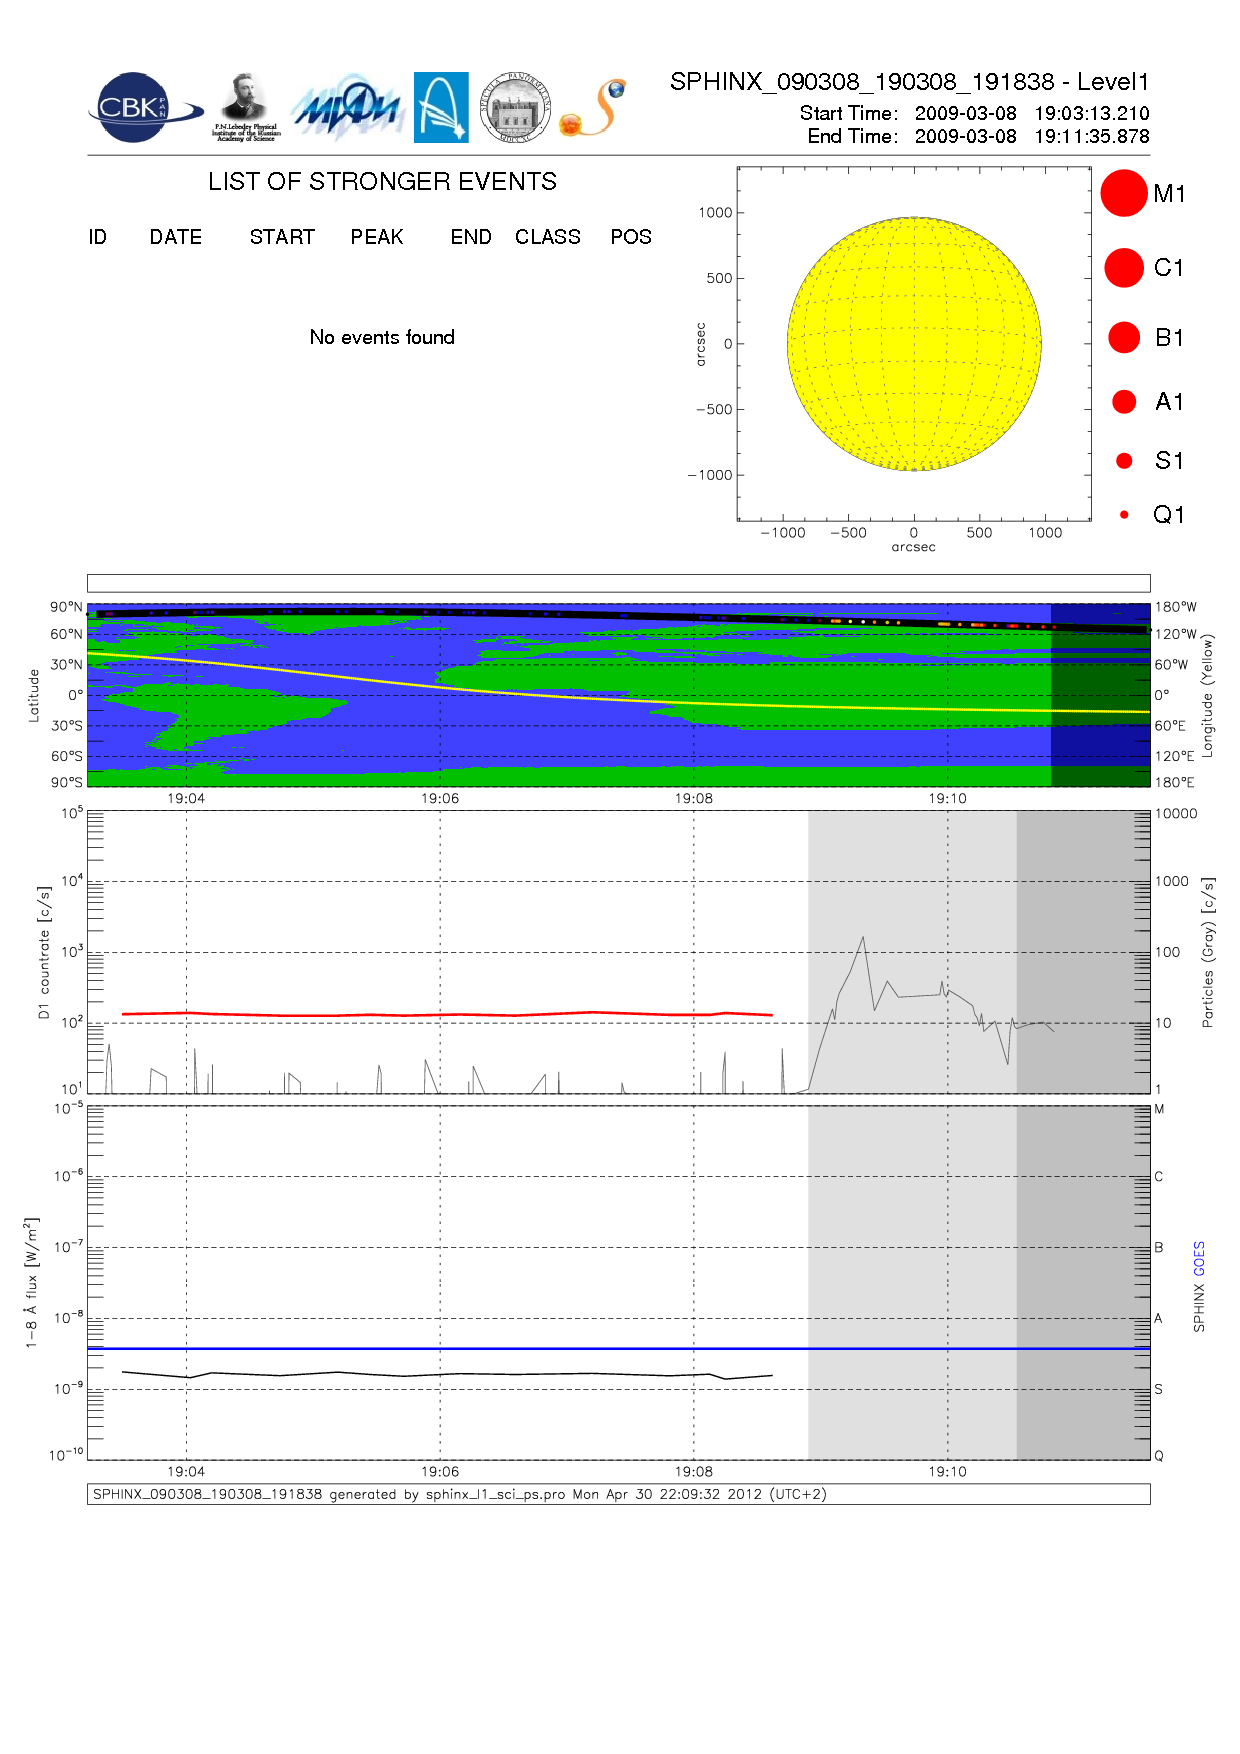Click the DATE column header
This screenshot has height=1754, width=1240.
(x=176, y=237)
